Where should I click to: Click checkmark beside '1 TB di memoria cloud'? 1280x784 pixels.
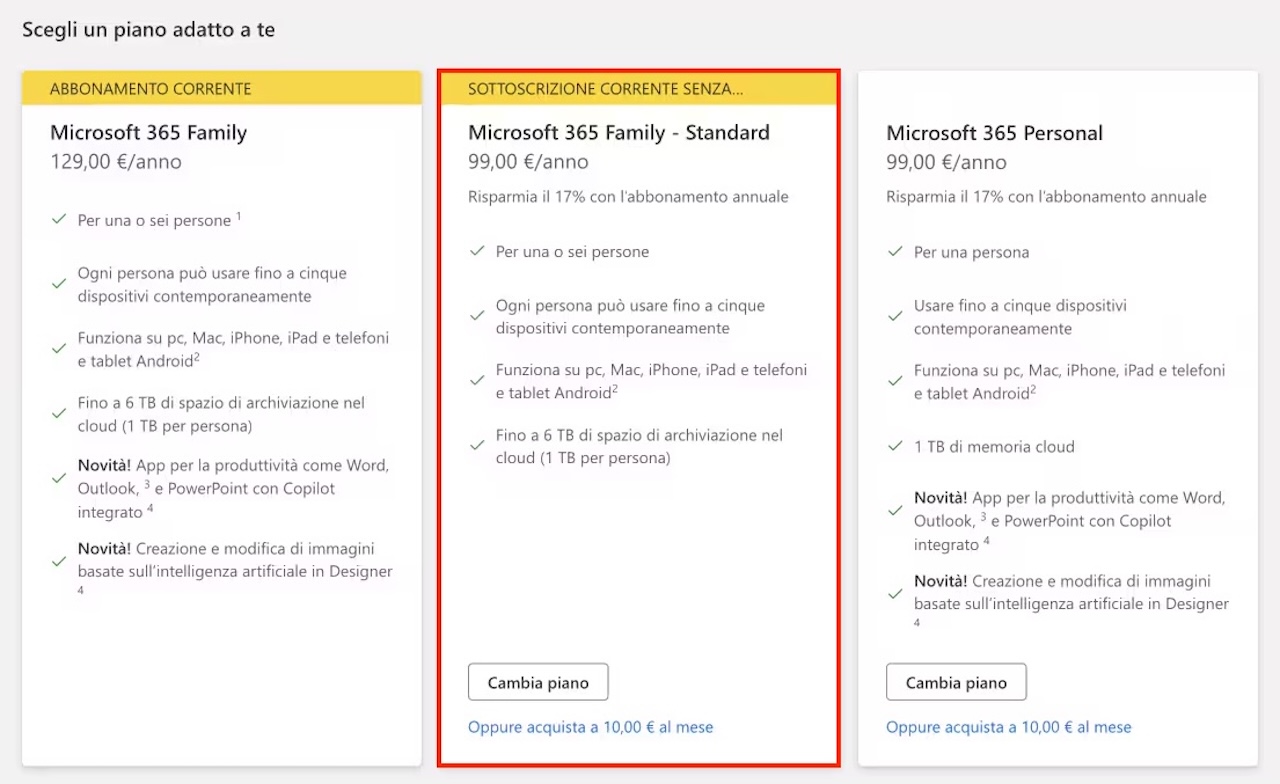(895, 446)
